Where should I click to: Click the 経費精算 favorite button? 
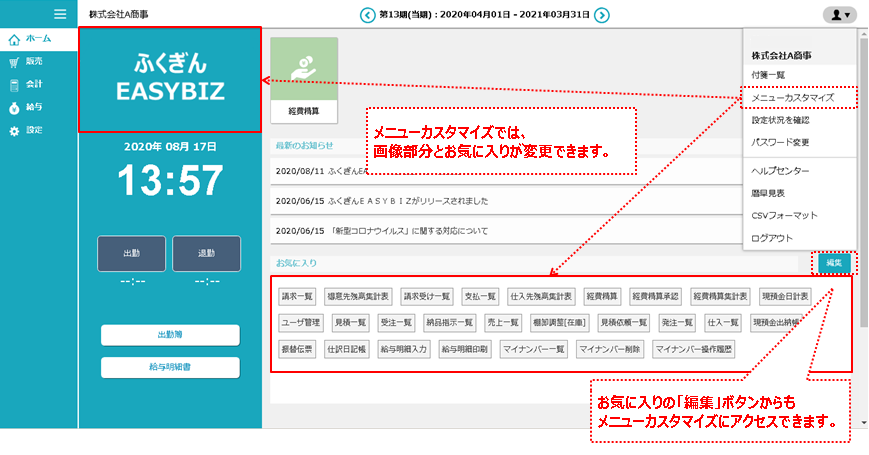click(x=602, y=296)
